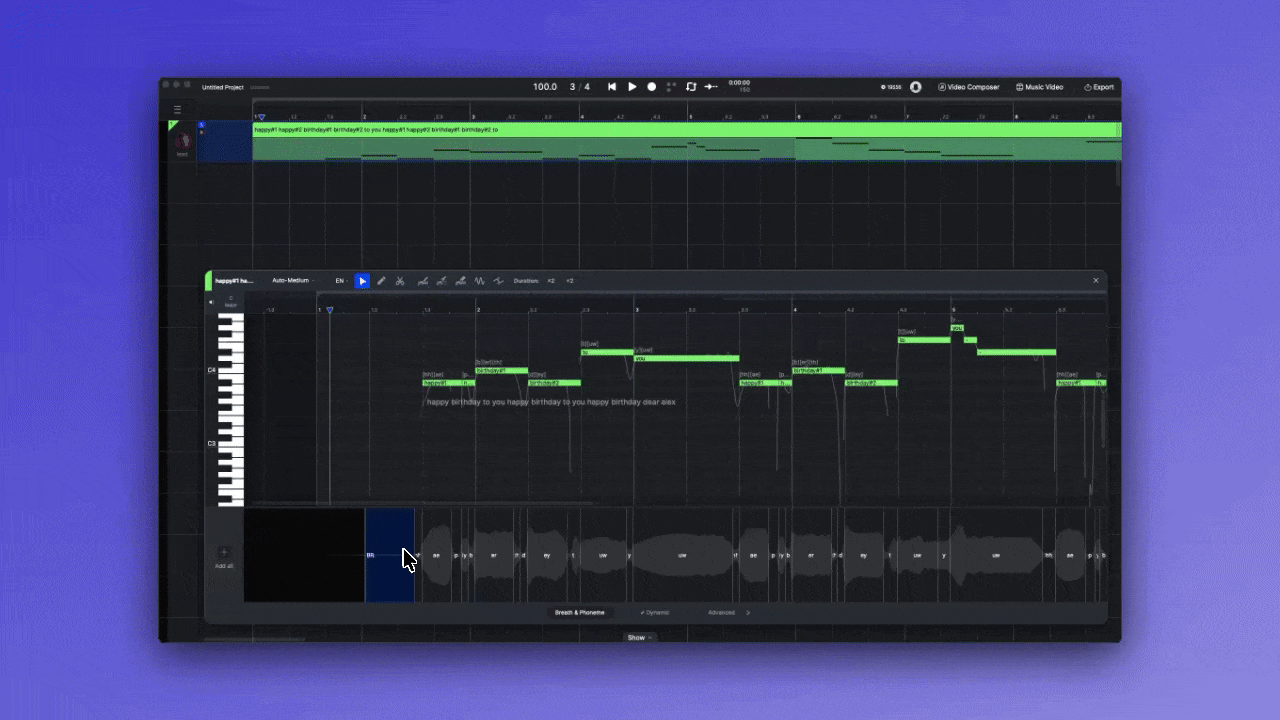Screen dimensions: 1280x720
Task: Select the second pitch curve tool
Action: click(x=441, y=281)
